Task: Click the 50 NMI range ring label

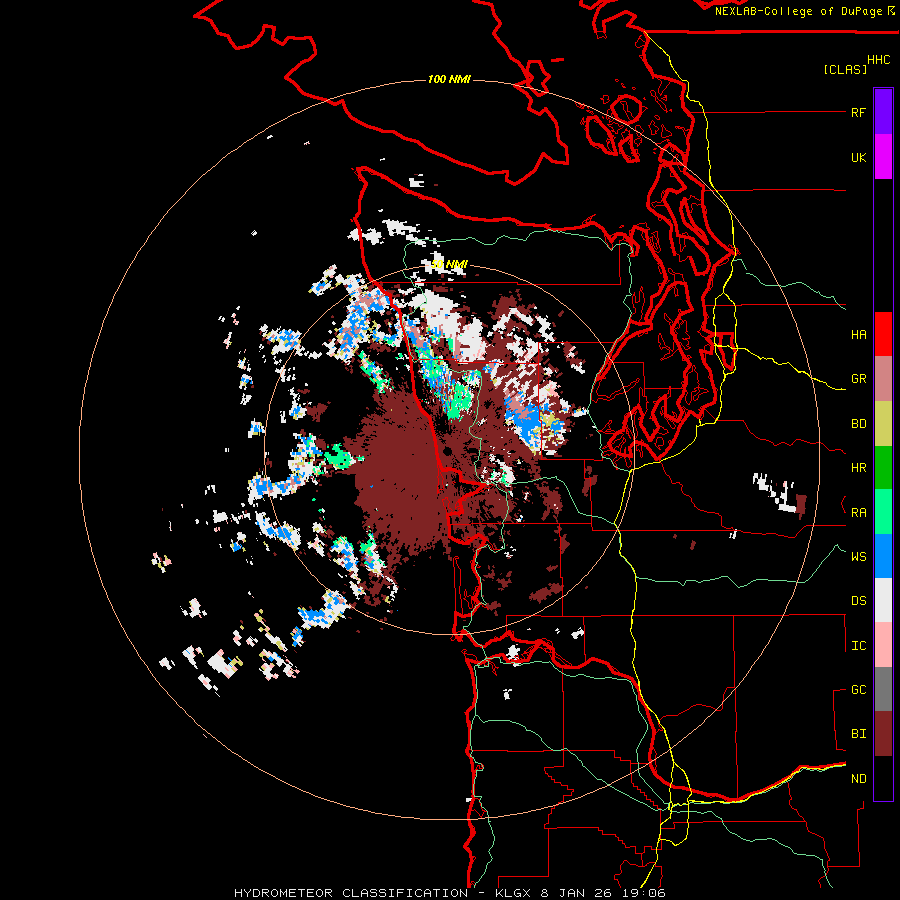Action: point(449,264)
